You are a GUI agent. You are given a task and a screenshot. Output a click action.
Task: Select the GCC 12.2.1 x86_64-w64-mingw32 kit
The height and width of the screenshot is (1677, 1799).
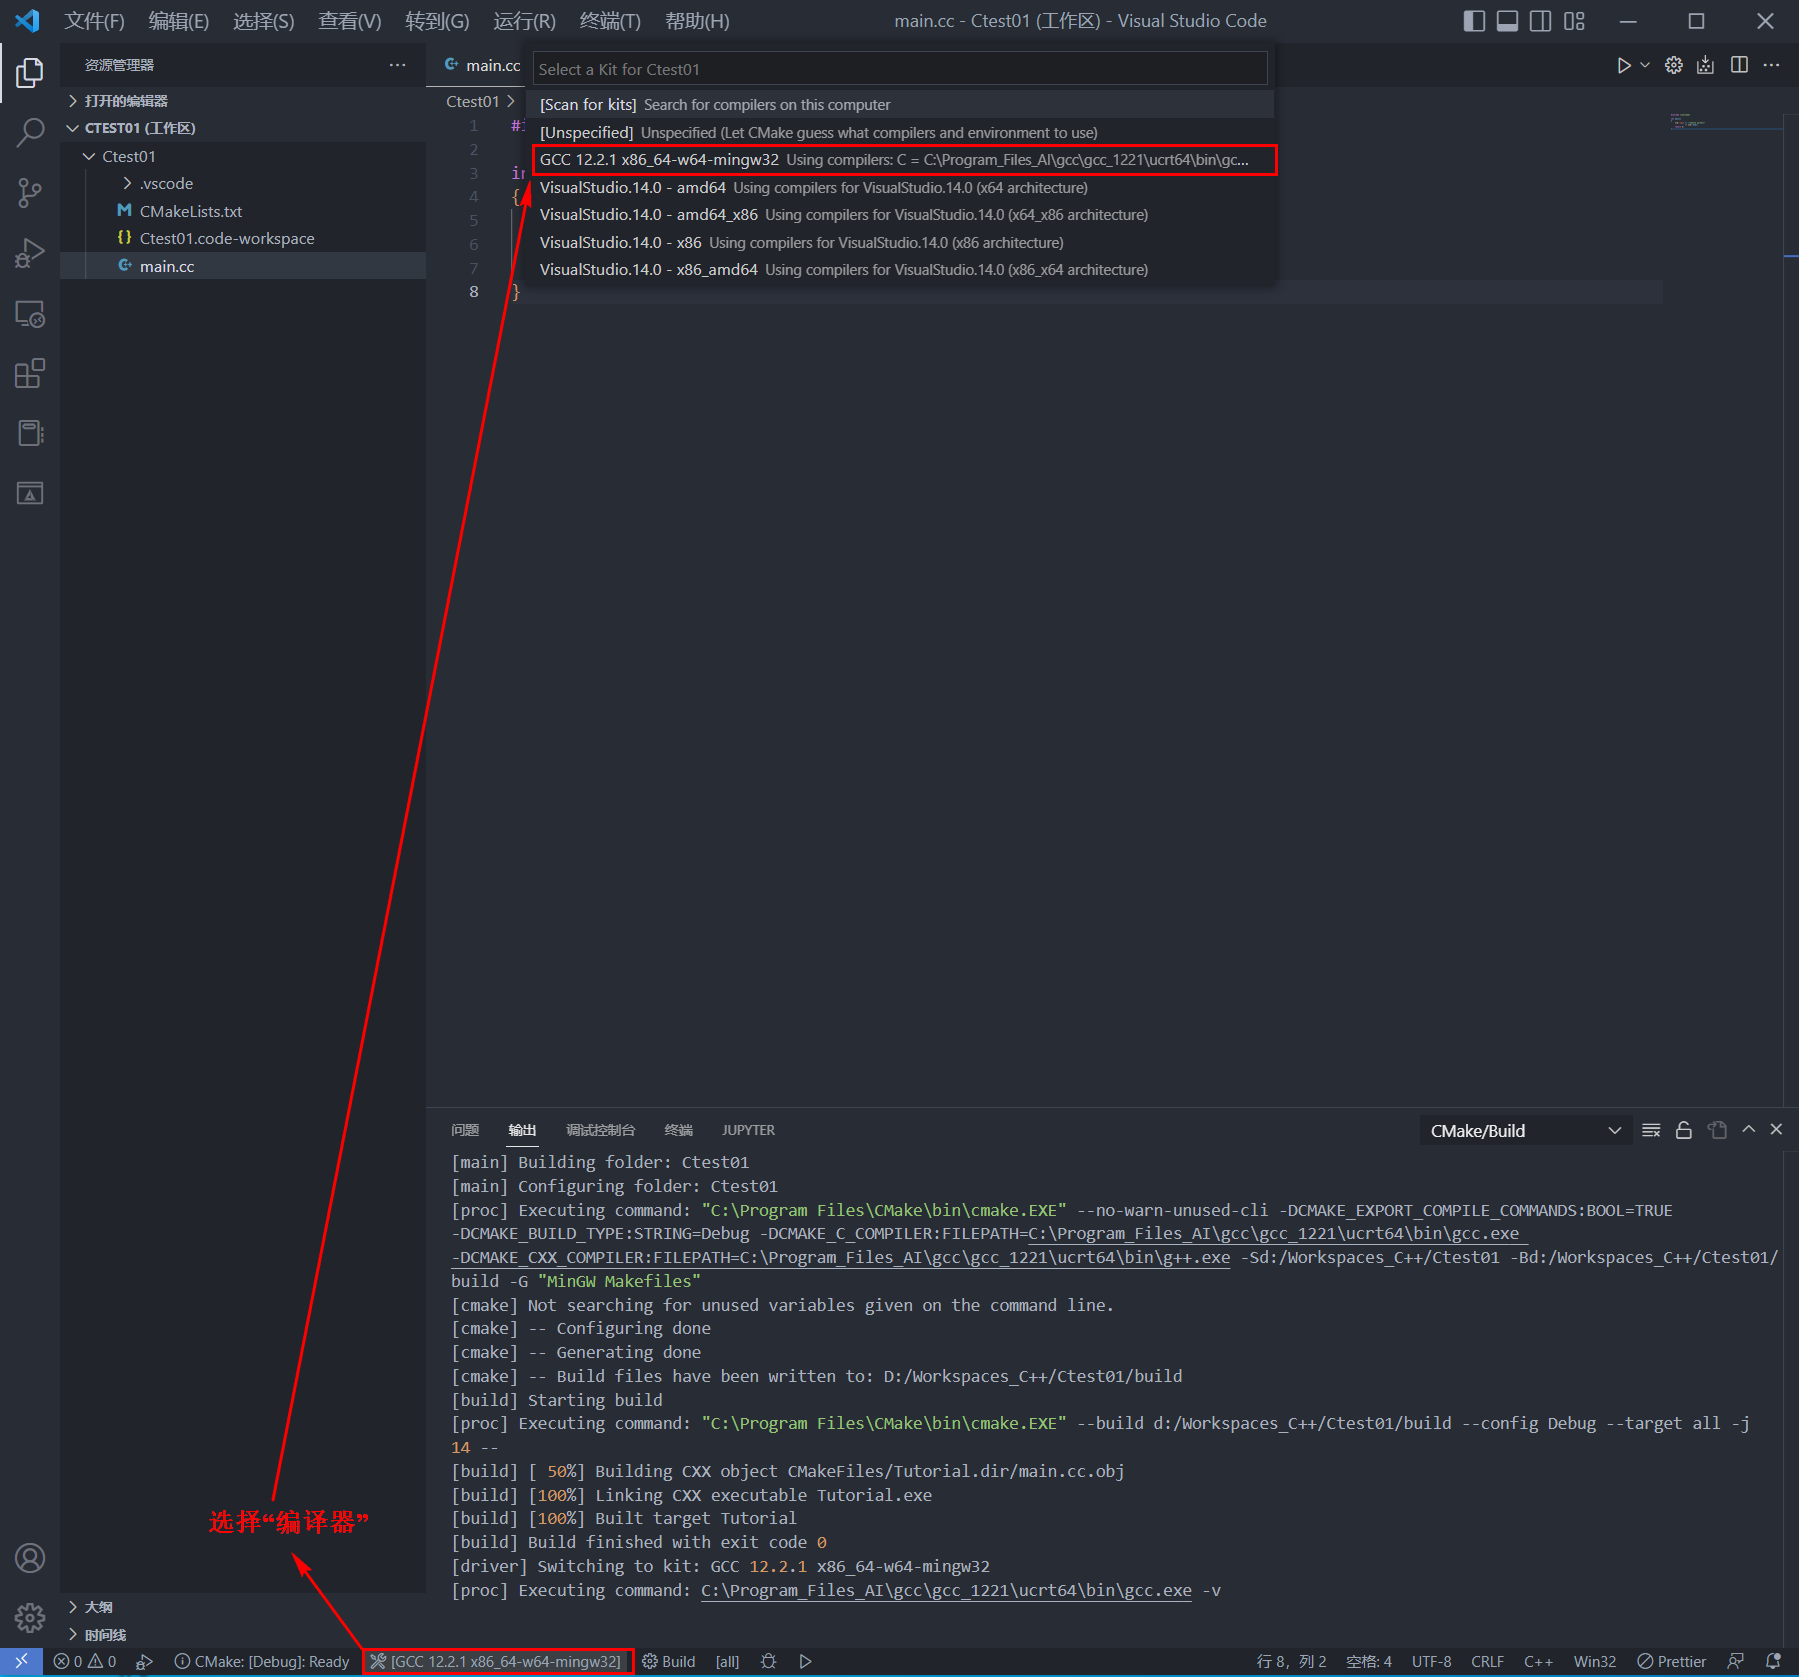[900, 159]
